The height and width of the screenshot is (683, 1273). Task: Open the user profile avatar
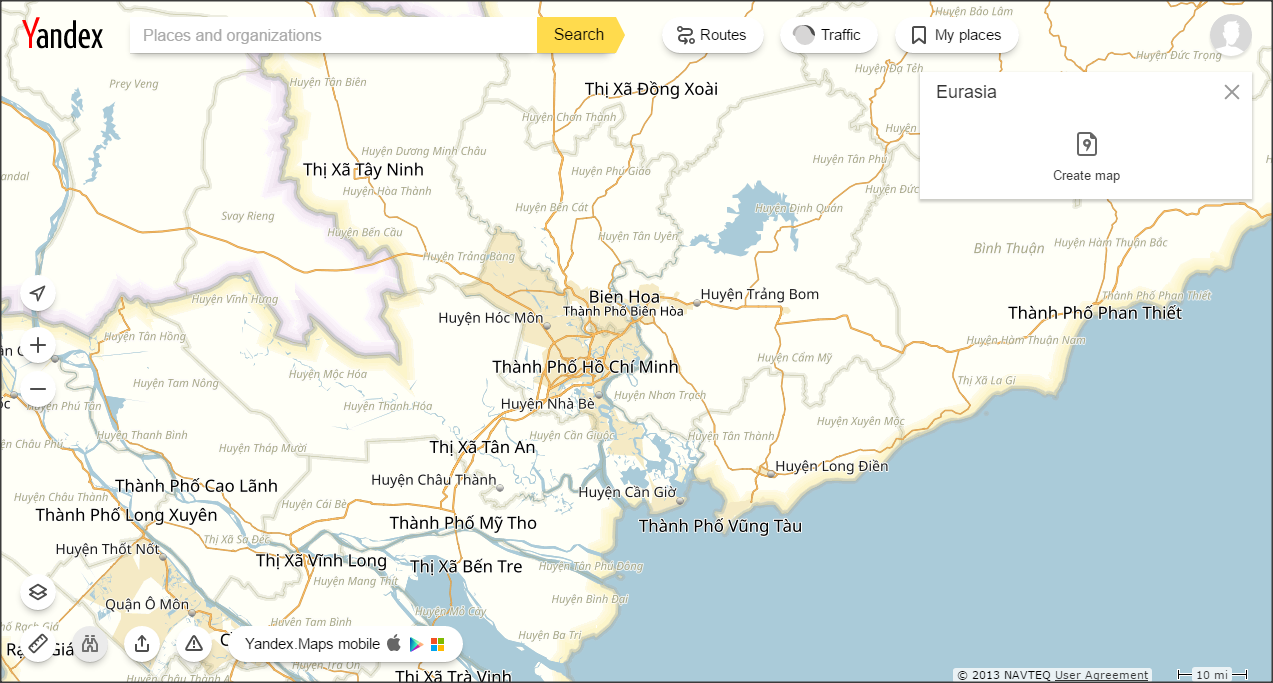tap(1230, 35)
